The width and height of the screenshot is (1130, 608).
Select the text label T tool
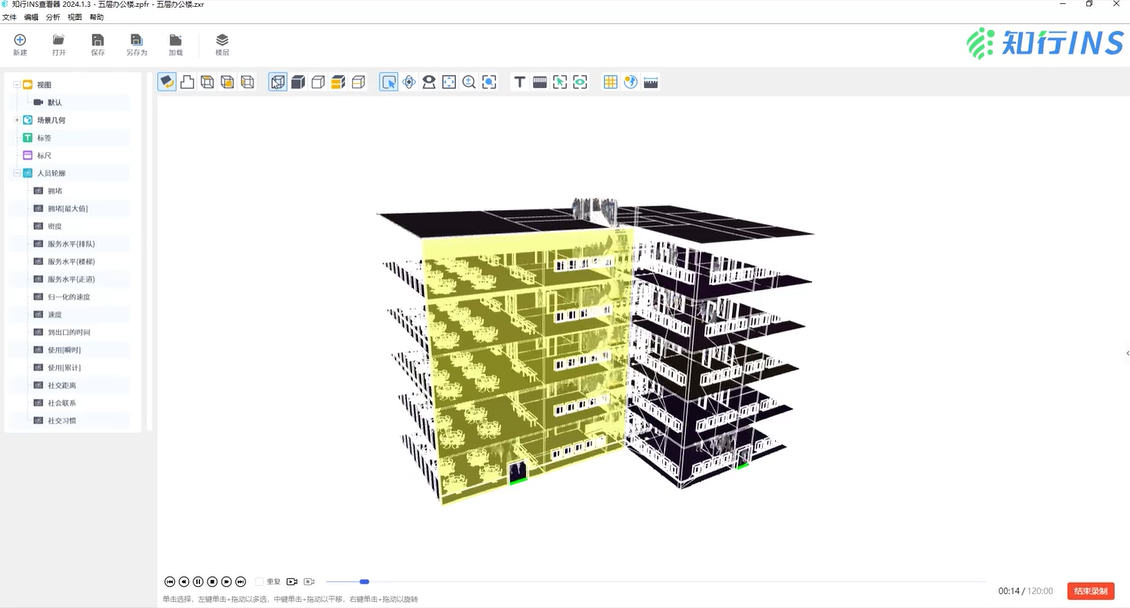point(520,82)
